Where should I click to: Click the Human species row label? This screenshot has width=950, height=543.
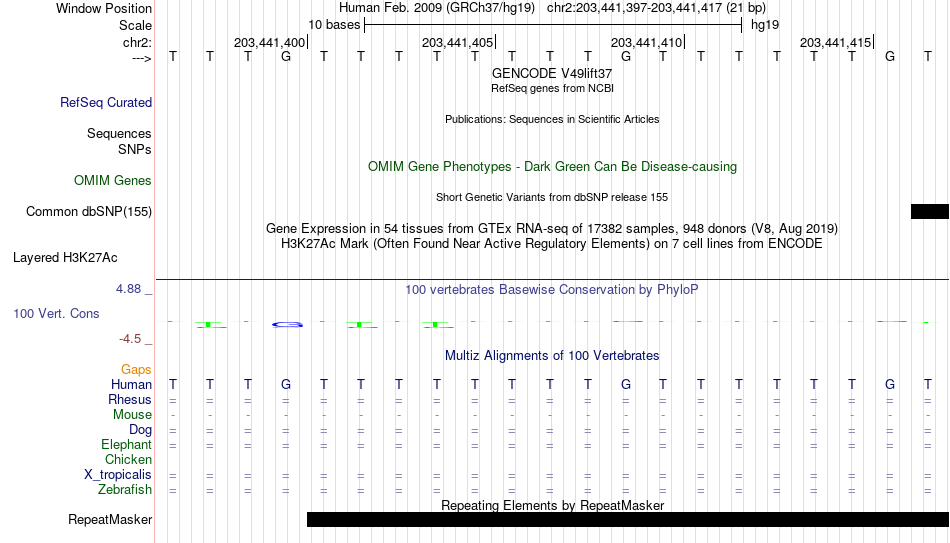131,385
